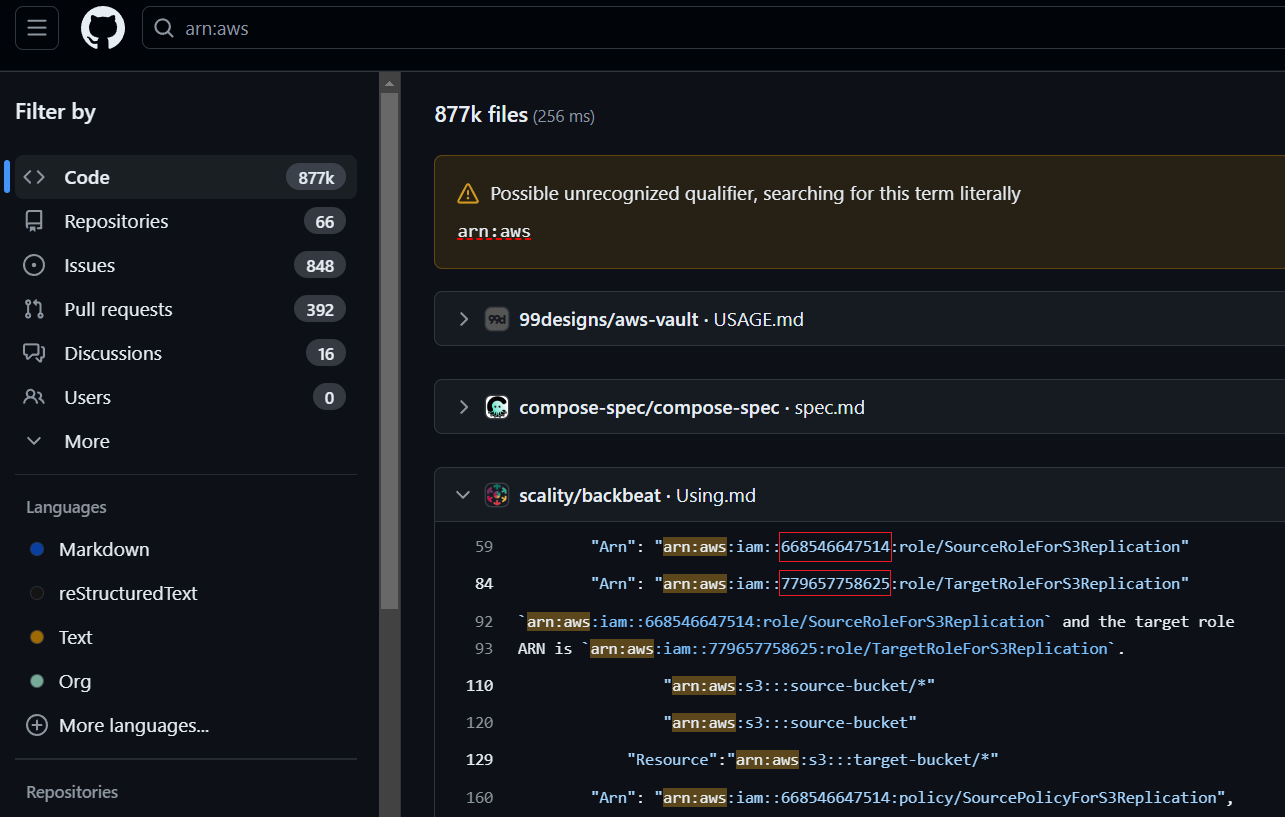Click the 99designs avatar icon

(497, 319)
